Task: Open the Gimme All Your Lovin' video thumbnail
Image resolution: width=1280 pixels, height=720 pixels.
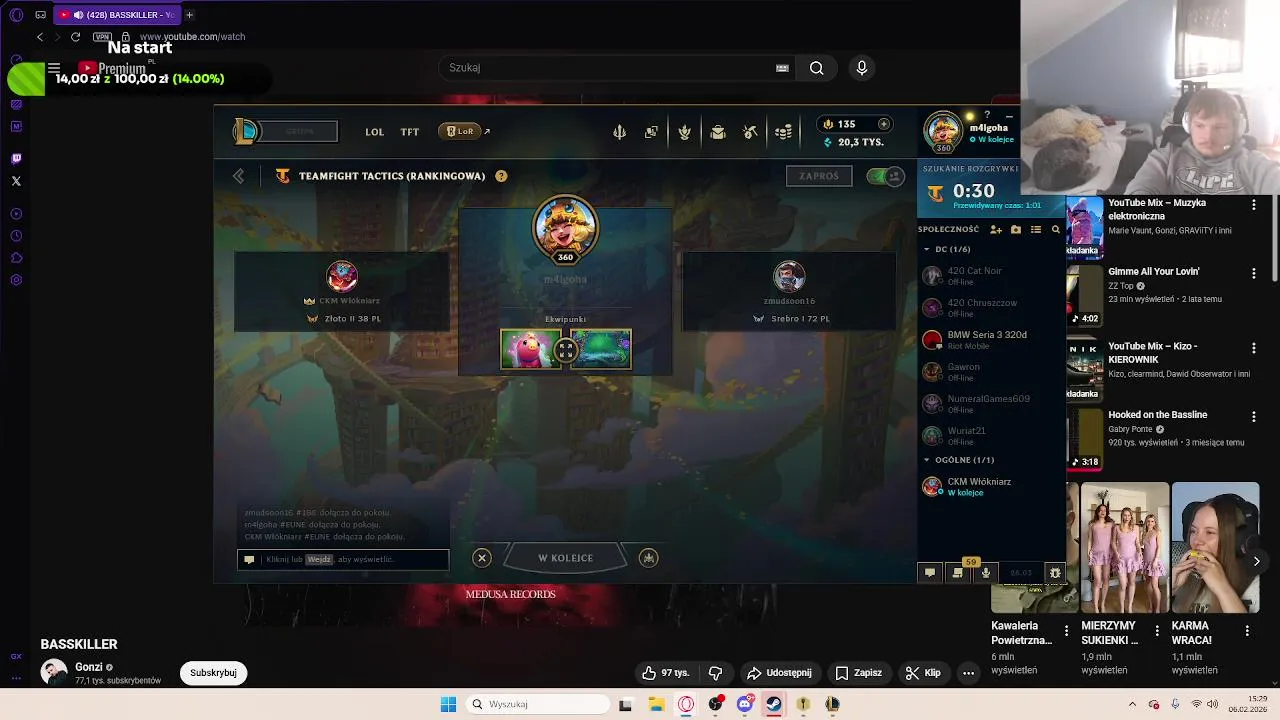Action: (x=1084, y=295)
